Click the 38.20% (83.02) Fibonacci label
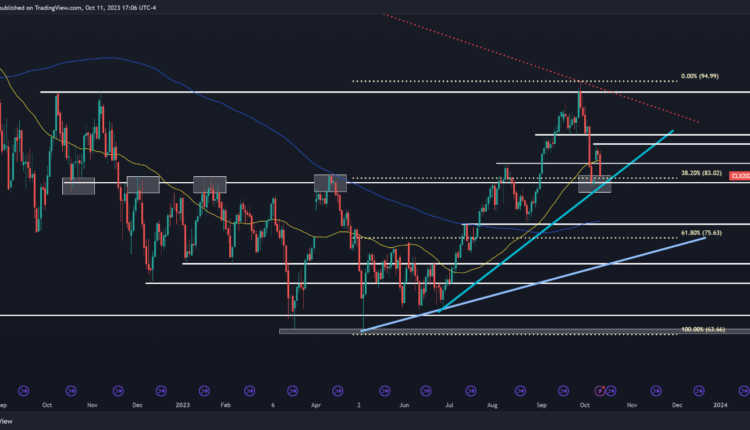 pos(702,173)
